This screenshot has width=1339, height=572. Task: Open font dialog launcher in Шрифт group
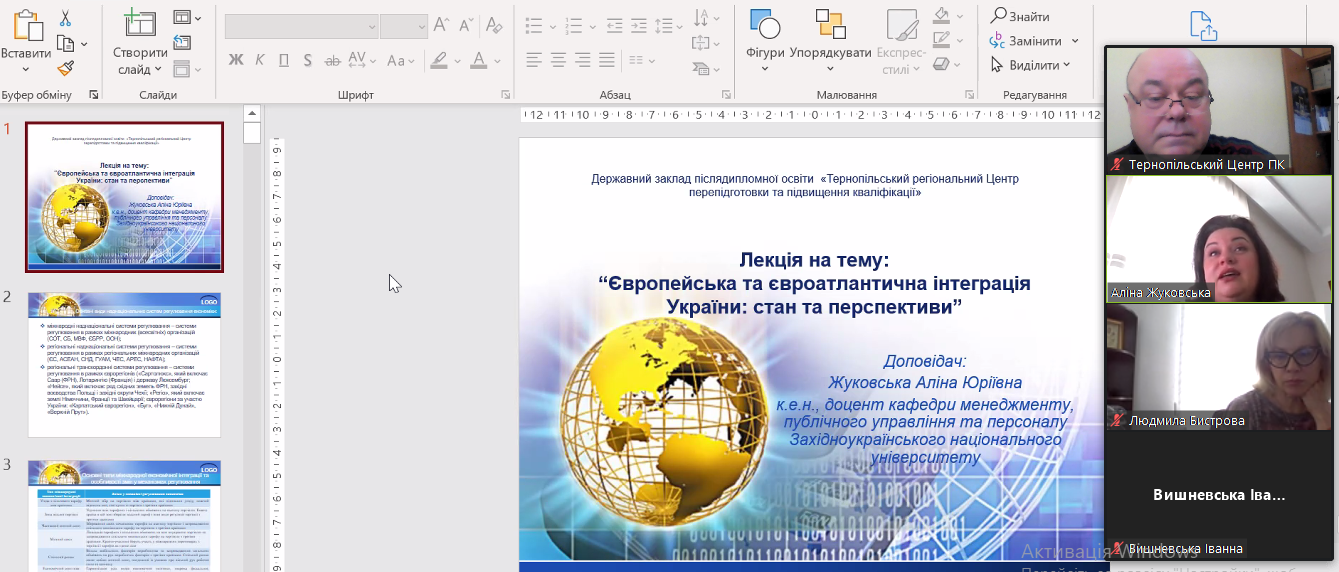point(506,95)
